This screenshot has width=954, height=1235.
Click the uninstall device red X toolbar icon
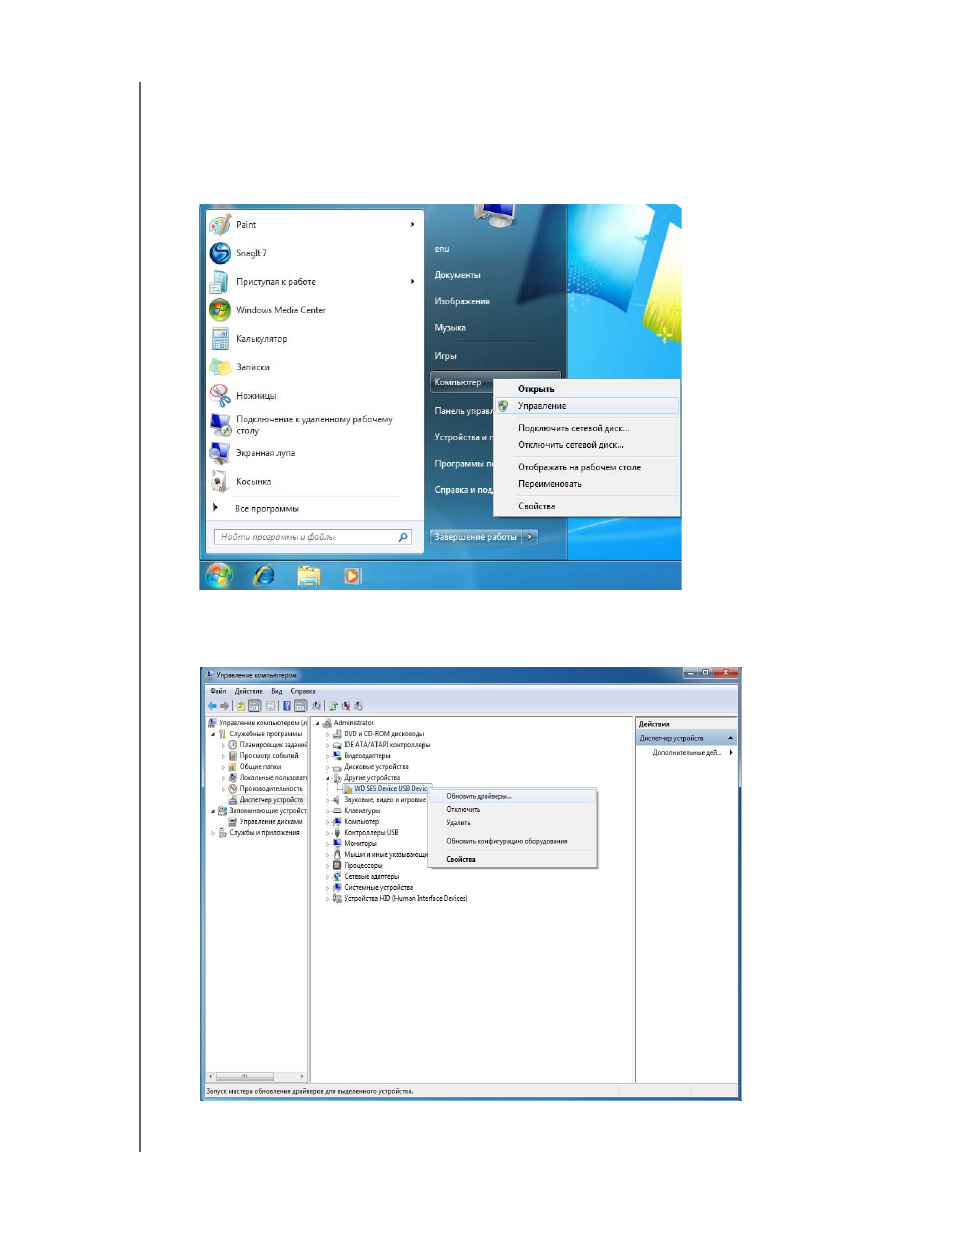click(x=346, y=706)
